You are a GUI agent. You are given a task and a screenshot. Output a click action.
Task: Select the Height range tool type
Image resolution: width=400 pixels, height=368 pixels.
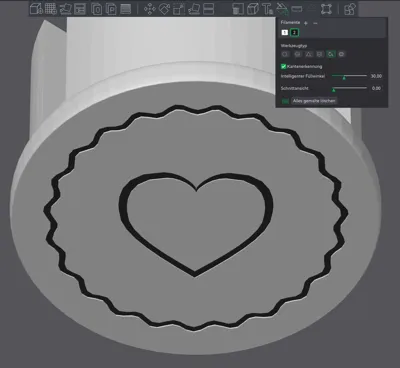[x=320, y=54]
